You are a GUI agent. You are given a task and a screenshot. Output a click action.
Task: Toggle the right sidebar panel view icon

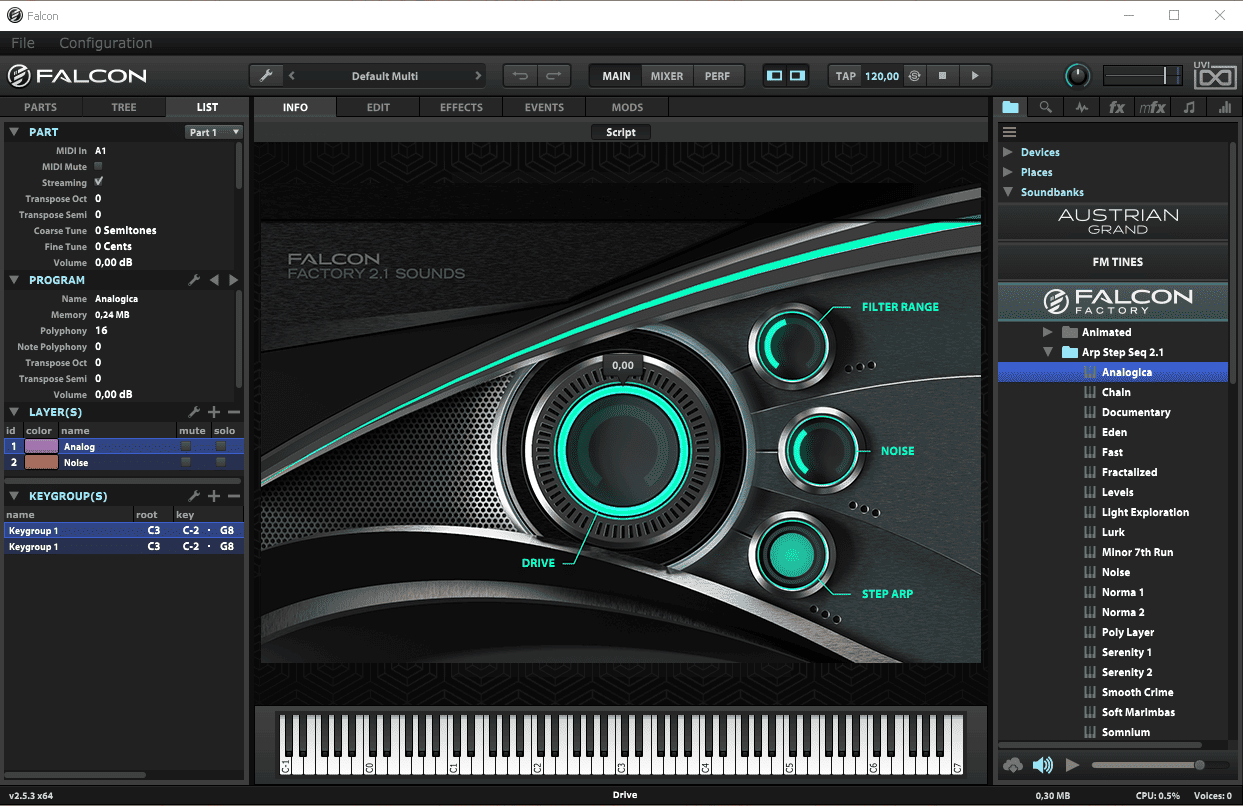pyautogui.click(x=797, y=76)
